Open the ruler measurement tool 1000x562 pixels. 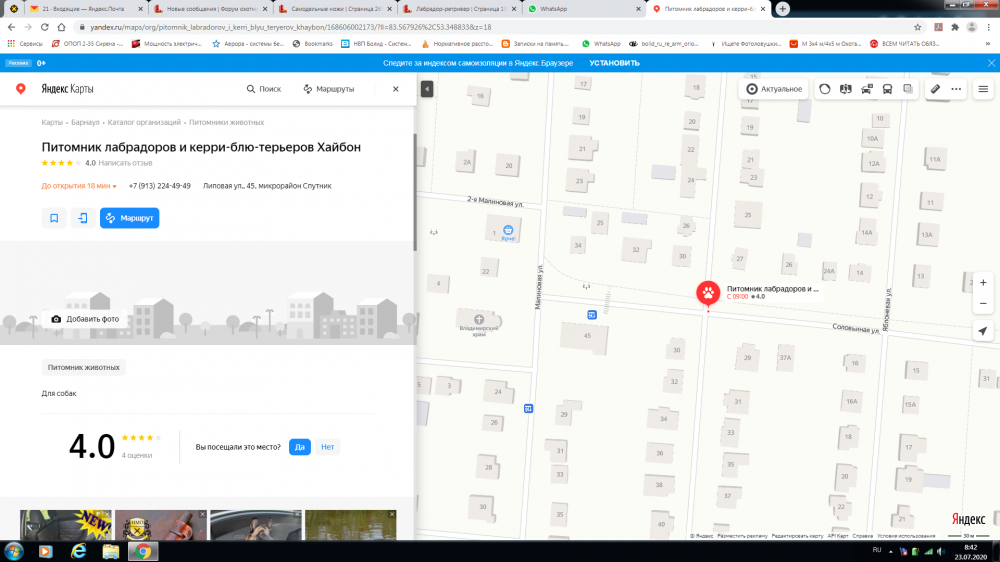935,89
